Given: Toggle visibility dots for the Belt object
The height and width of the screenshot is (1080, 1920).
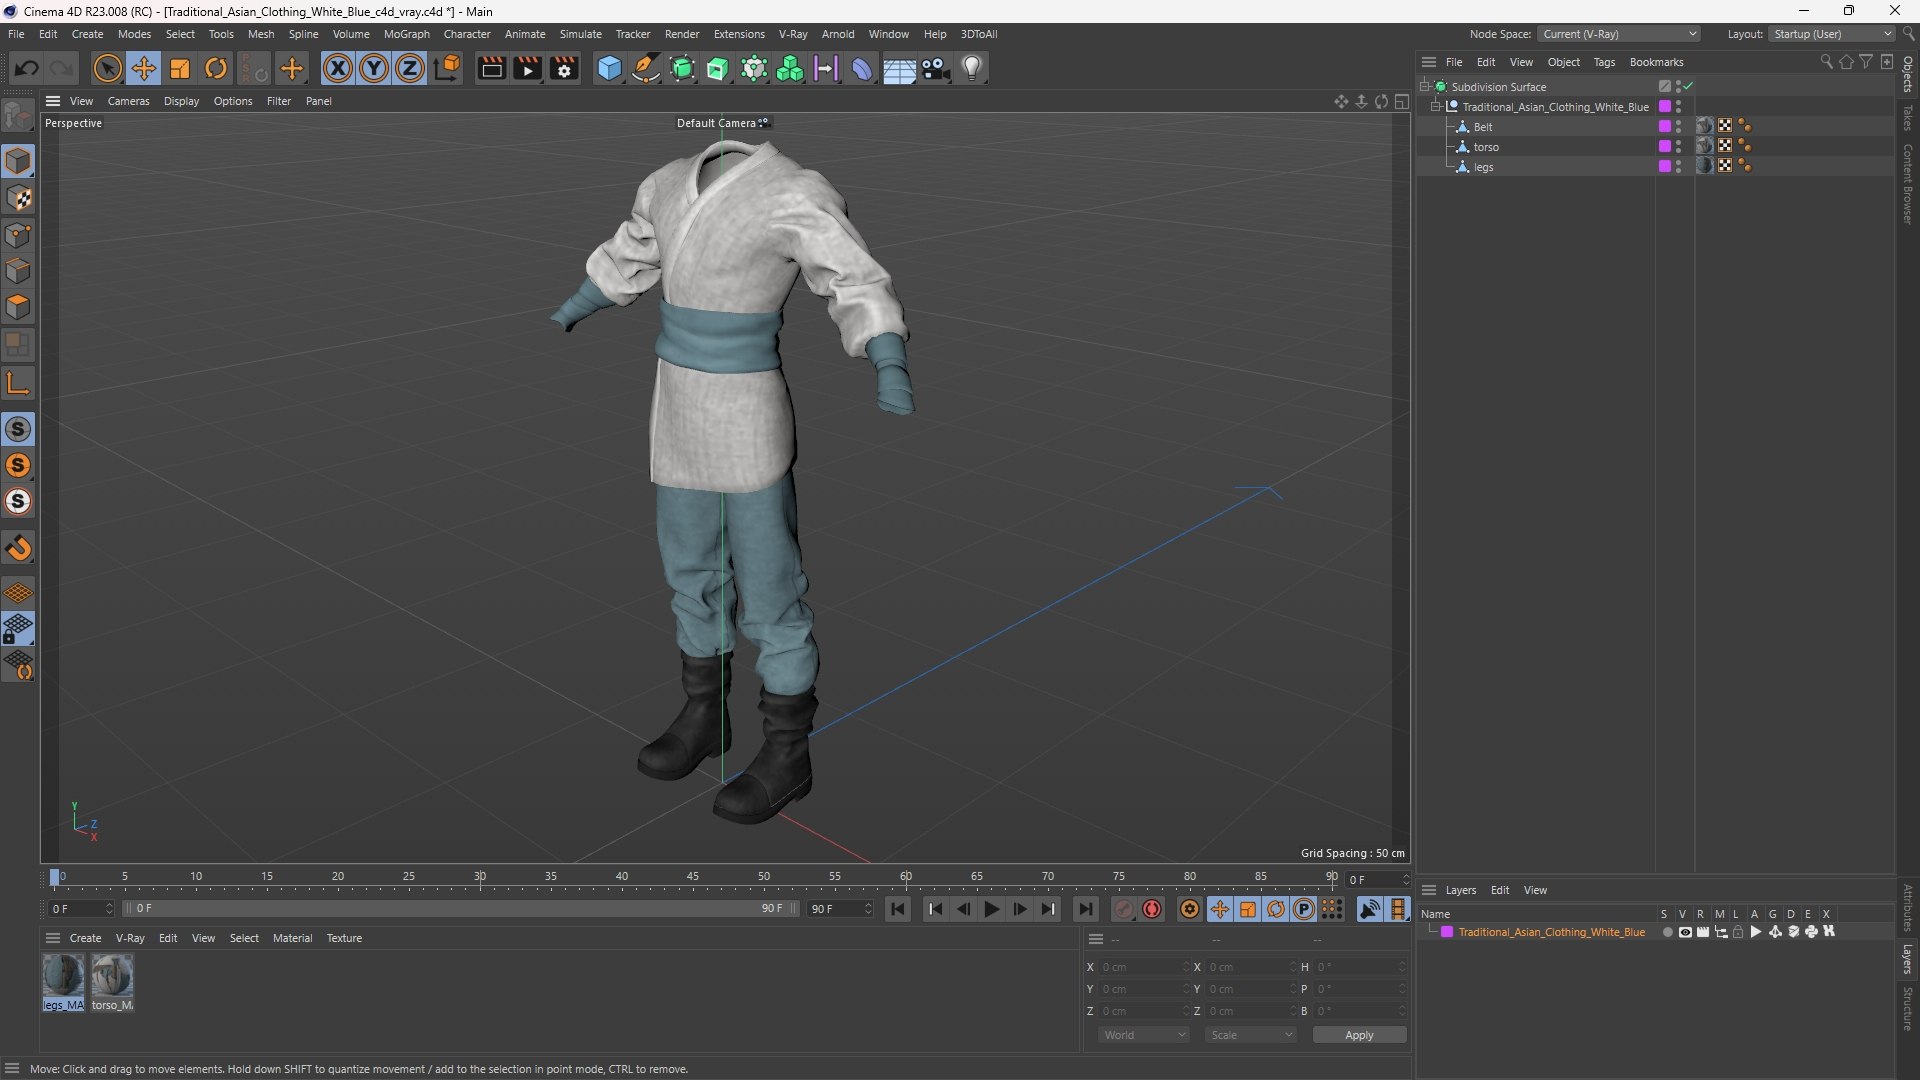Looking at the screenshot, I should 1679,127.
